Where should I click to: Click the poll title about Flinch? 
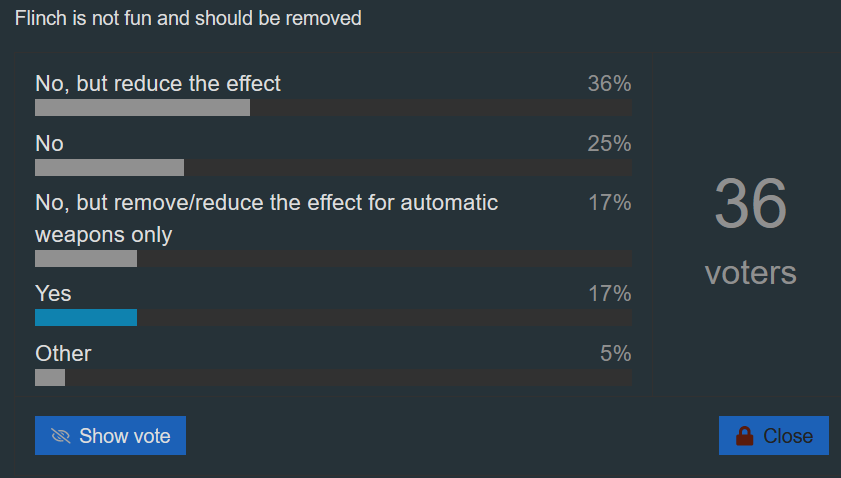pos(188,18)
